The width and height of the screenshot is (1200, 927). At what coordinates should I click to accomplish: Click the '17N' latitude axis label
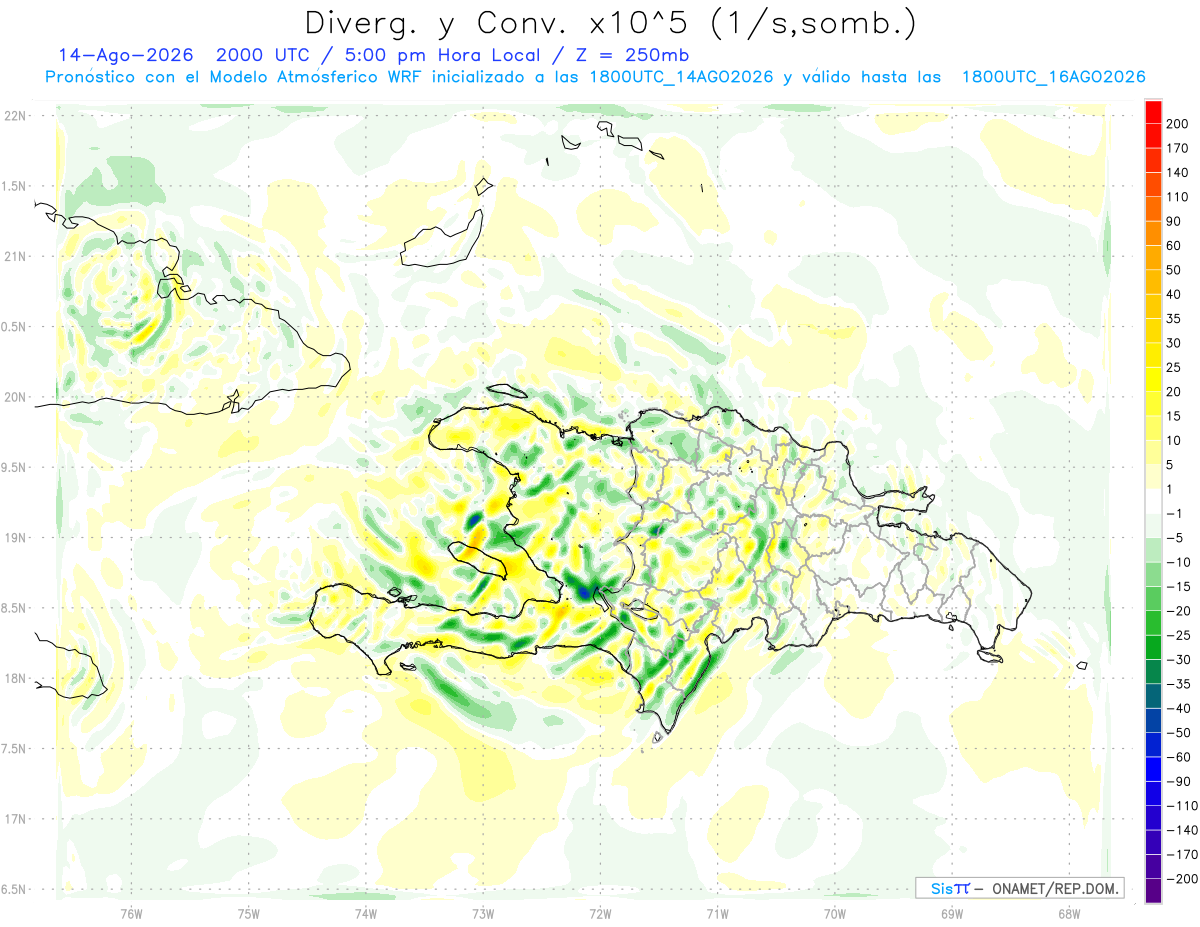tap(14, 819)
